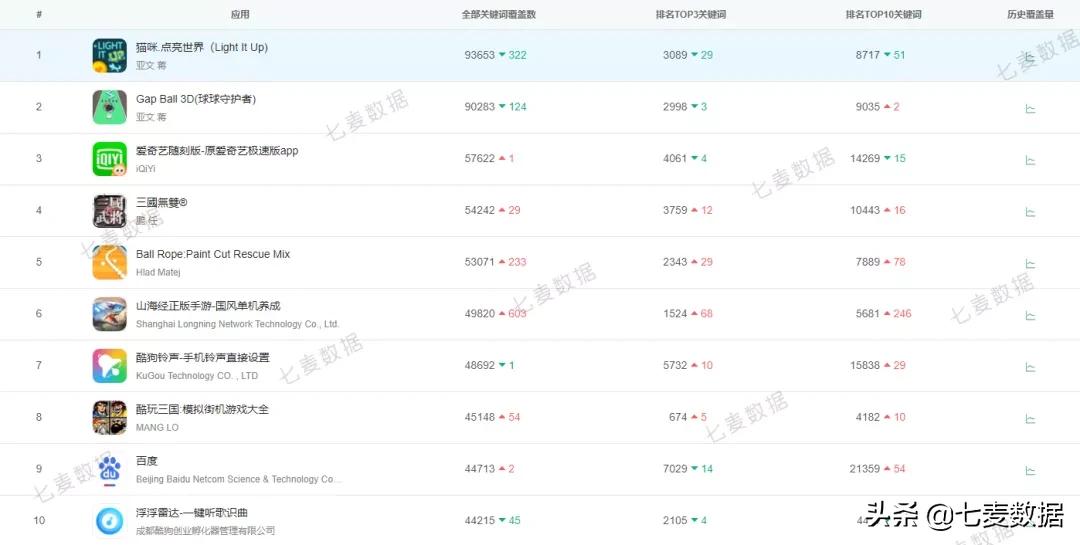1080x545 pixels.
Task: Open 山海经正版手游-国风单机养成 title link
Action: click(x=208, y=306)
